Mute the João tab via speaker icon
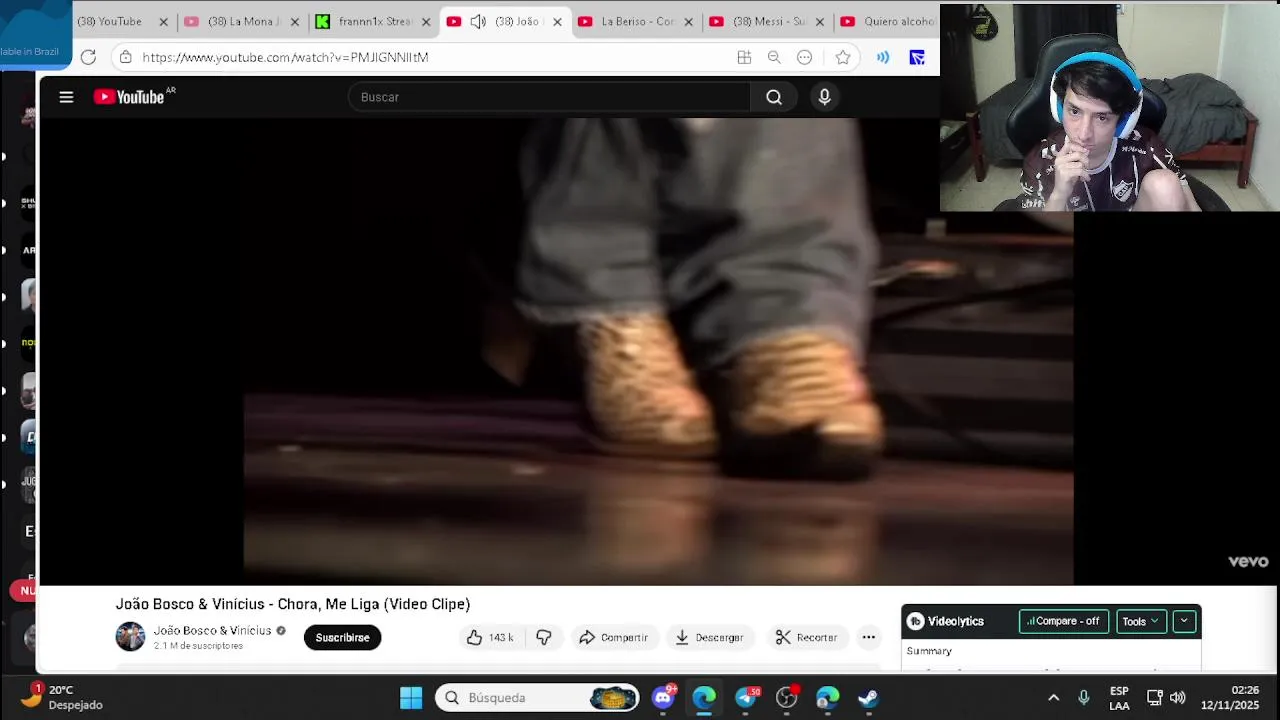The height and width of the screenshot is (720, 1280). [478, 21]
